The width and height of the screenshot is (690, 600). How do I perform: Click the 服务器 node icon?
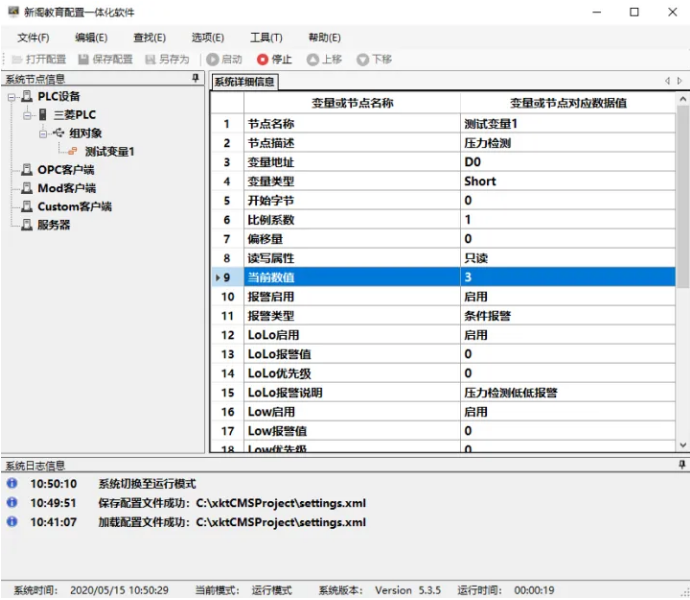click(27, 225)
